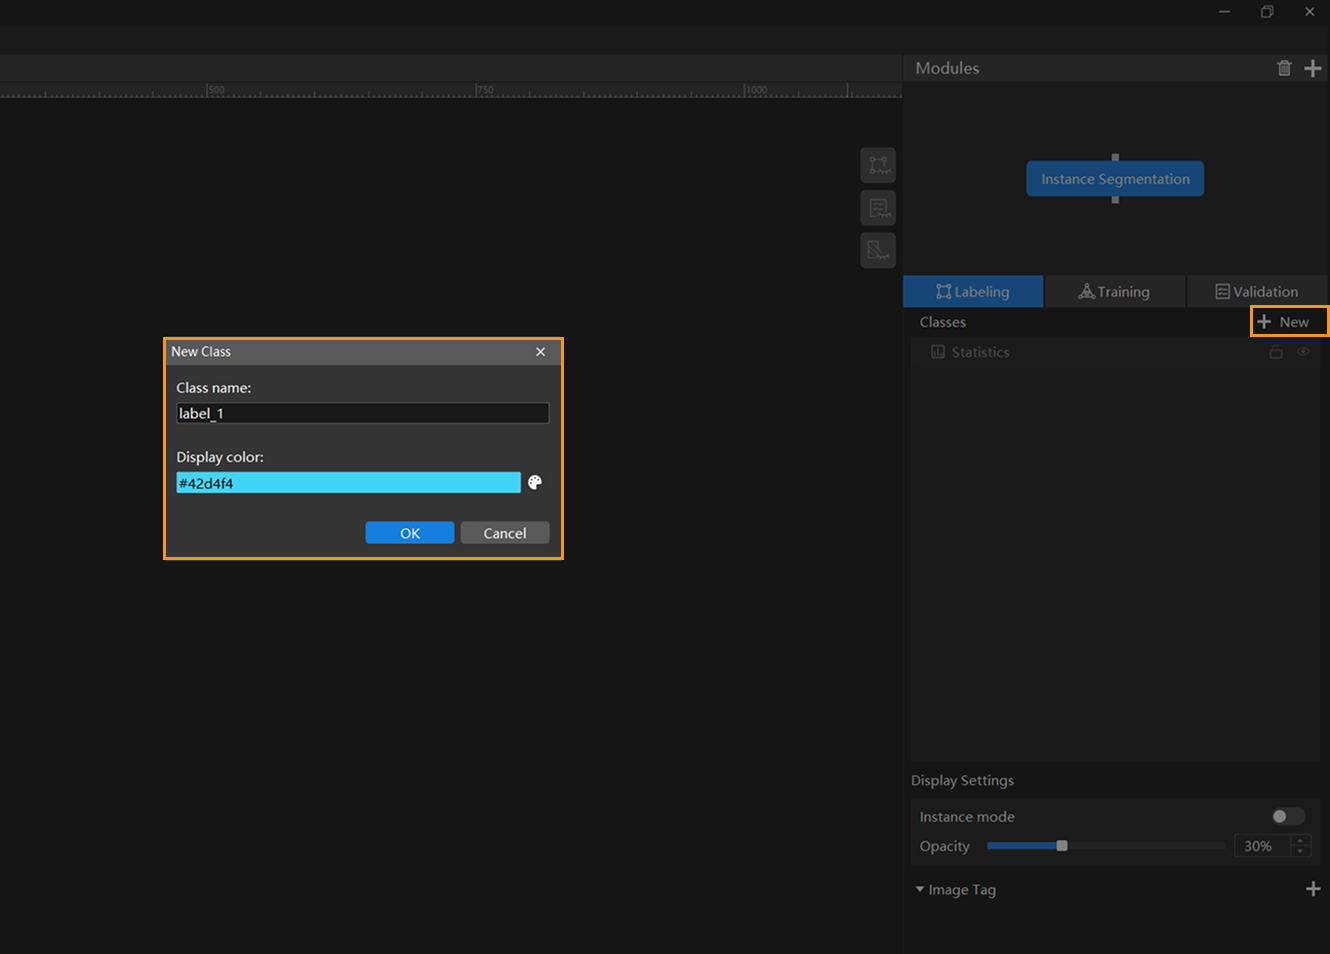This screenshot has width=1330, height=954.
Task: Adjust the Opacity slider handle
Action: (1062, 846)
